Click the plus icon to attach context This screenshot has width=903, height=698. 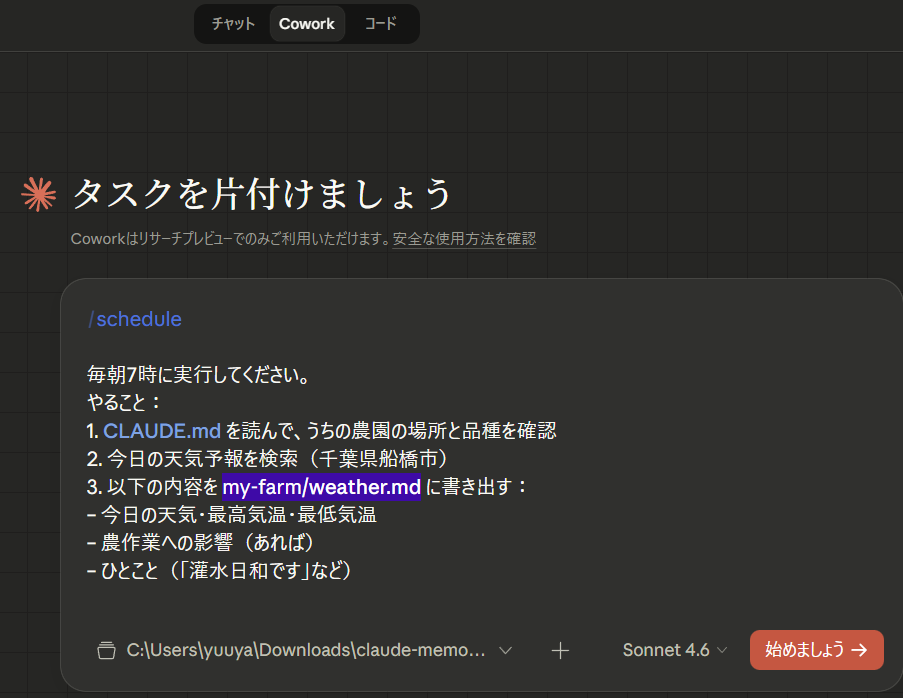click(x=560, y=650)
